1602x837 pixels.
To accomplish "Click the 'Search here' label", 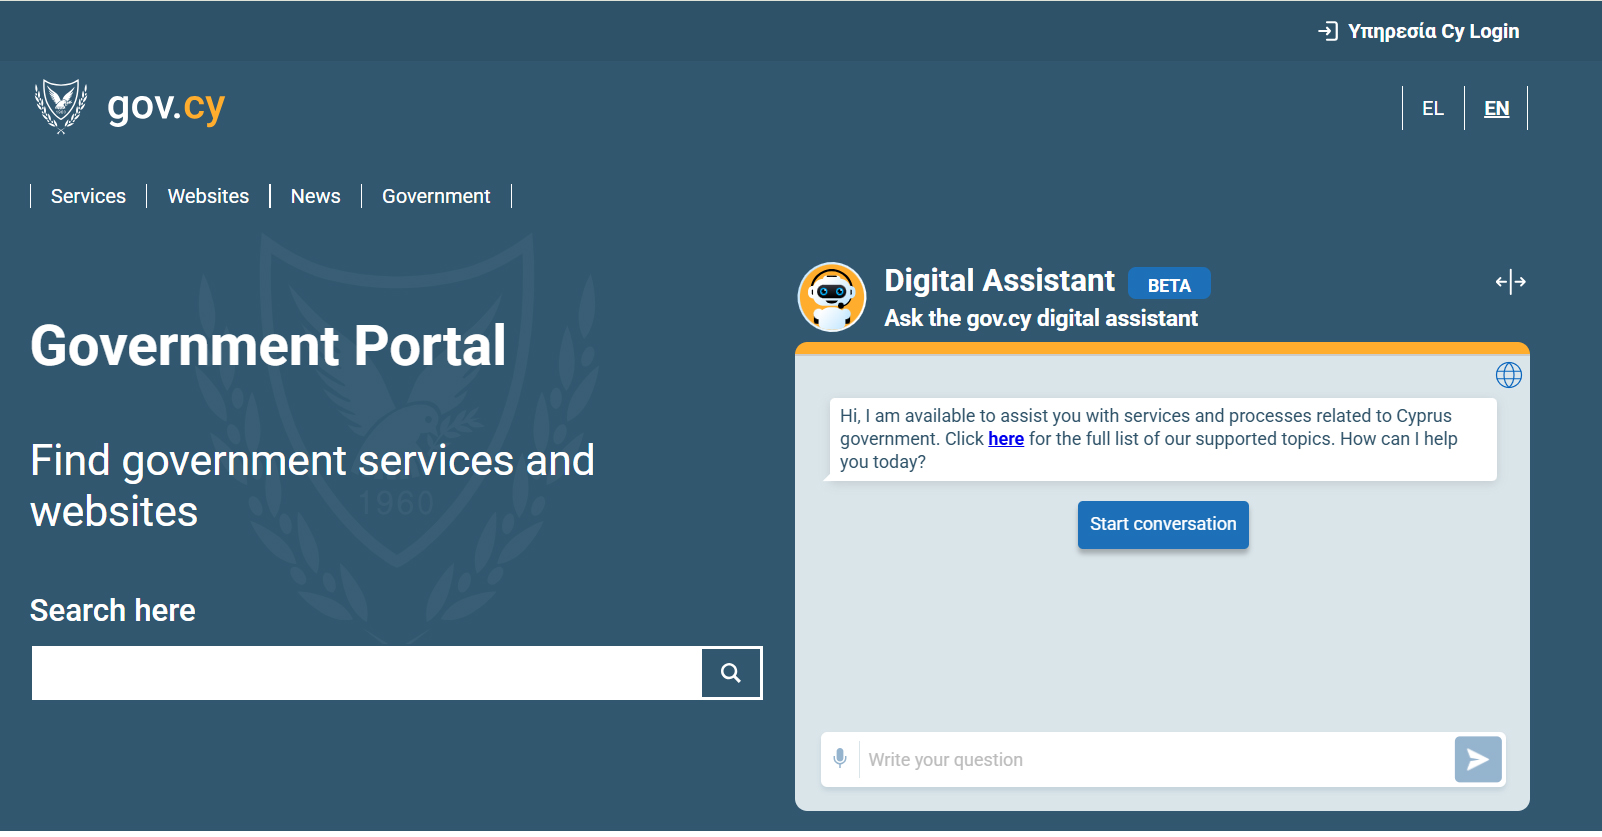I will [x=113, y=610].
